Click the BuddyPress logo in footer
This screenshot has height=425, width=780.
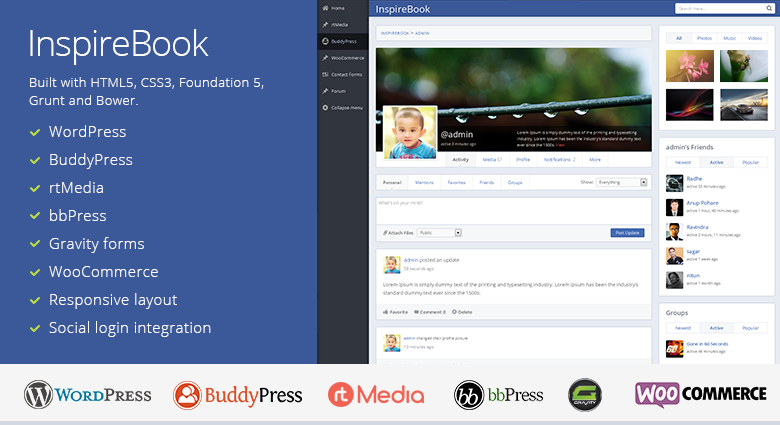(x=237, y=395)
